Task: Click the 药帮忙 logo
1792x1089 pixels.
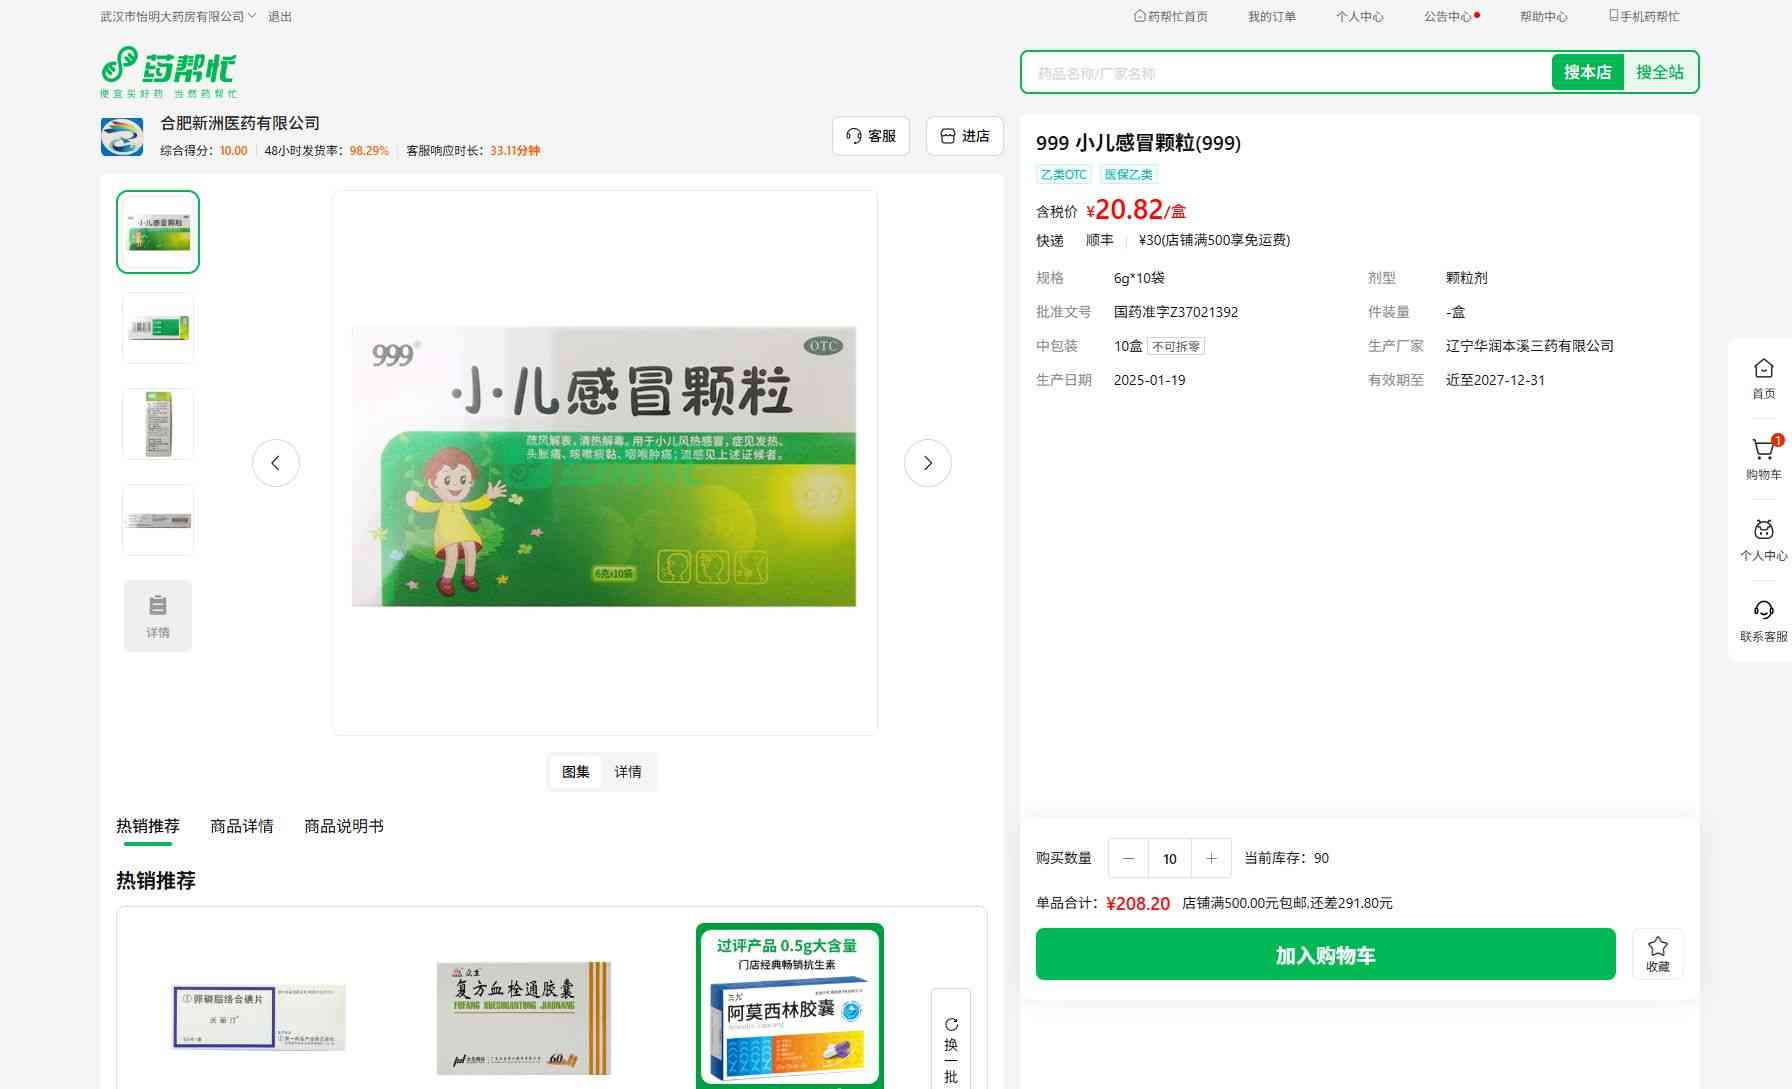Action: click(x=168, y=72)
